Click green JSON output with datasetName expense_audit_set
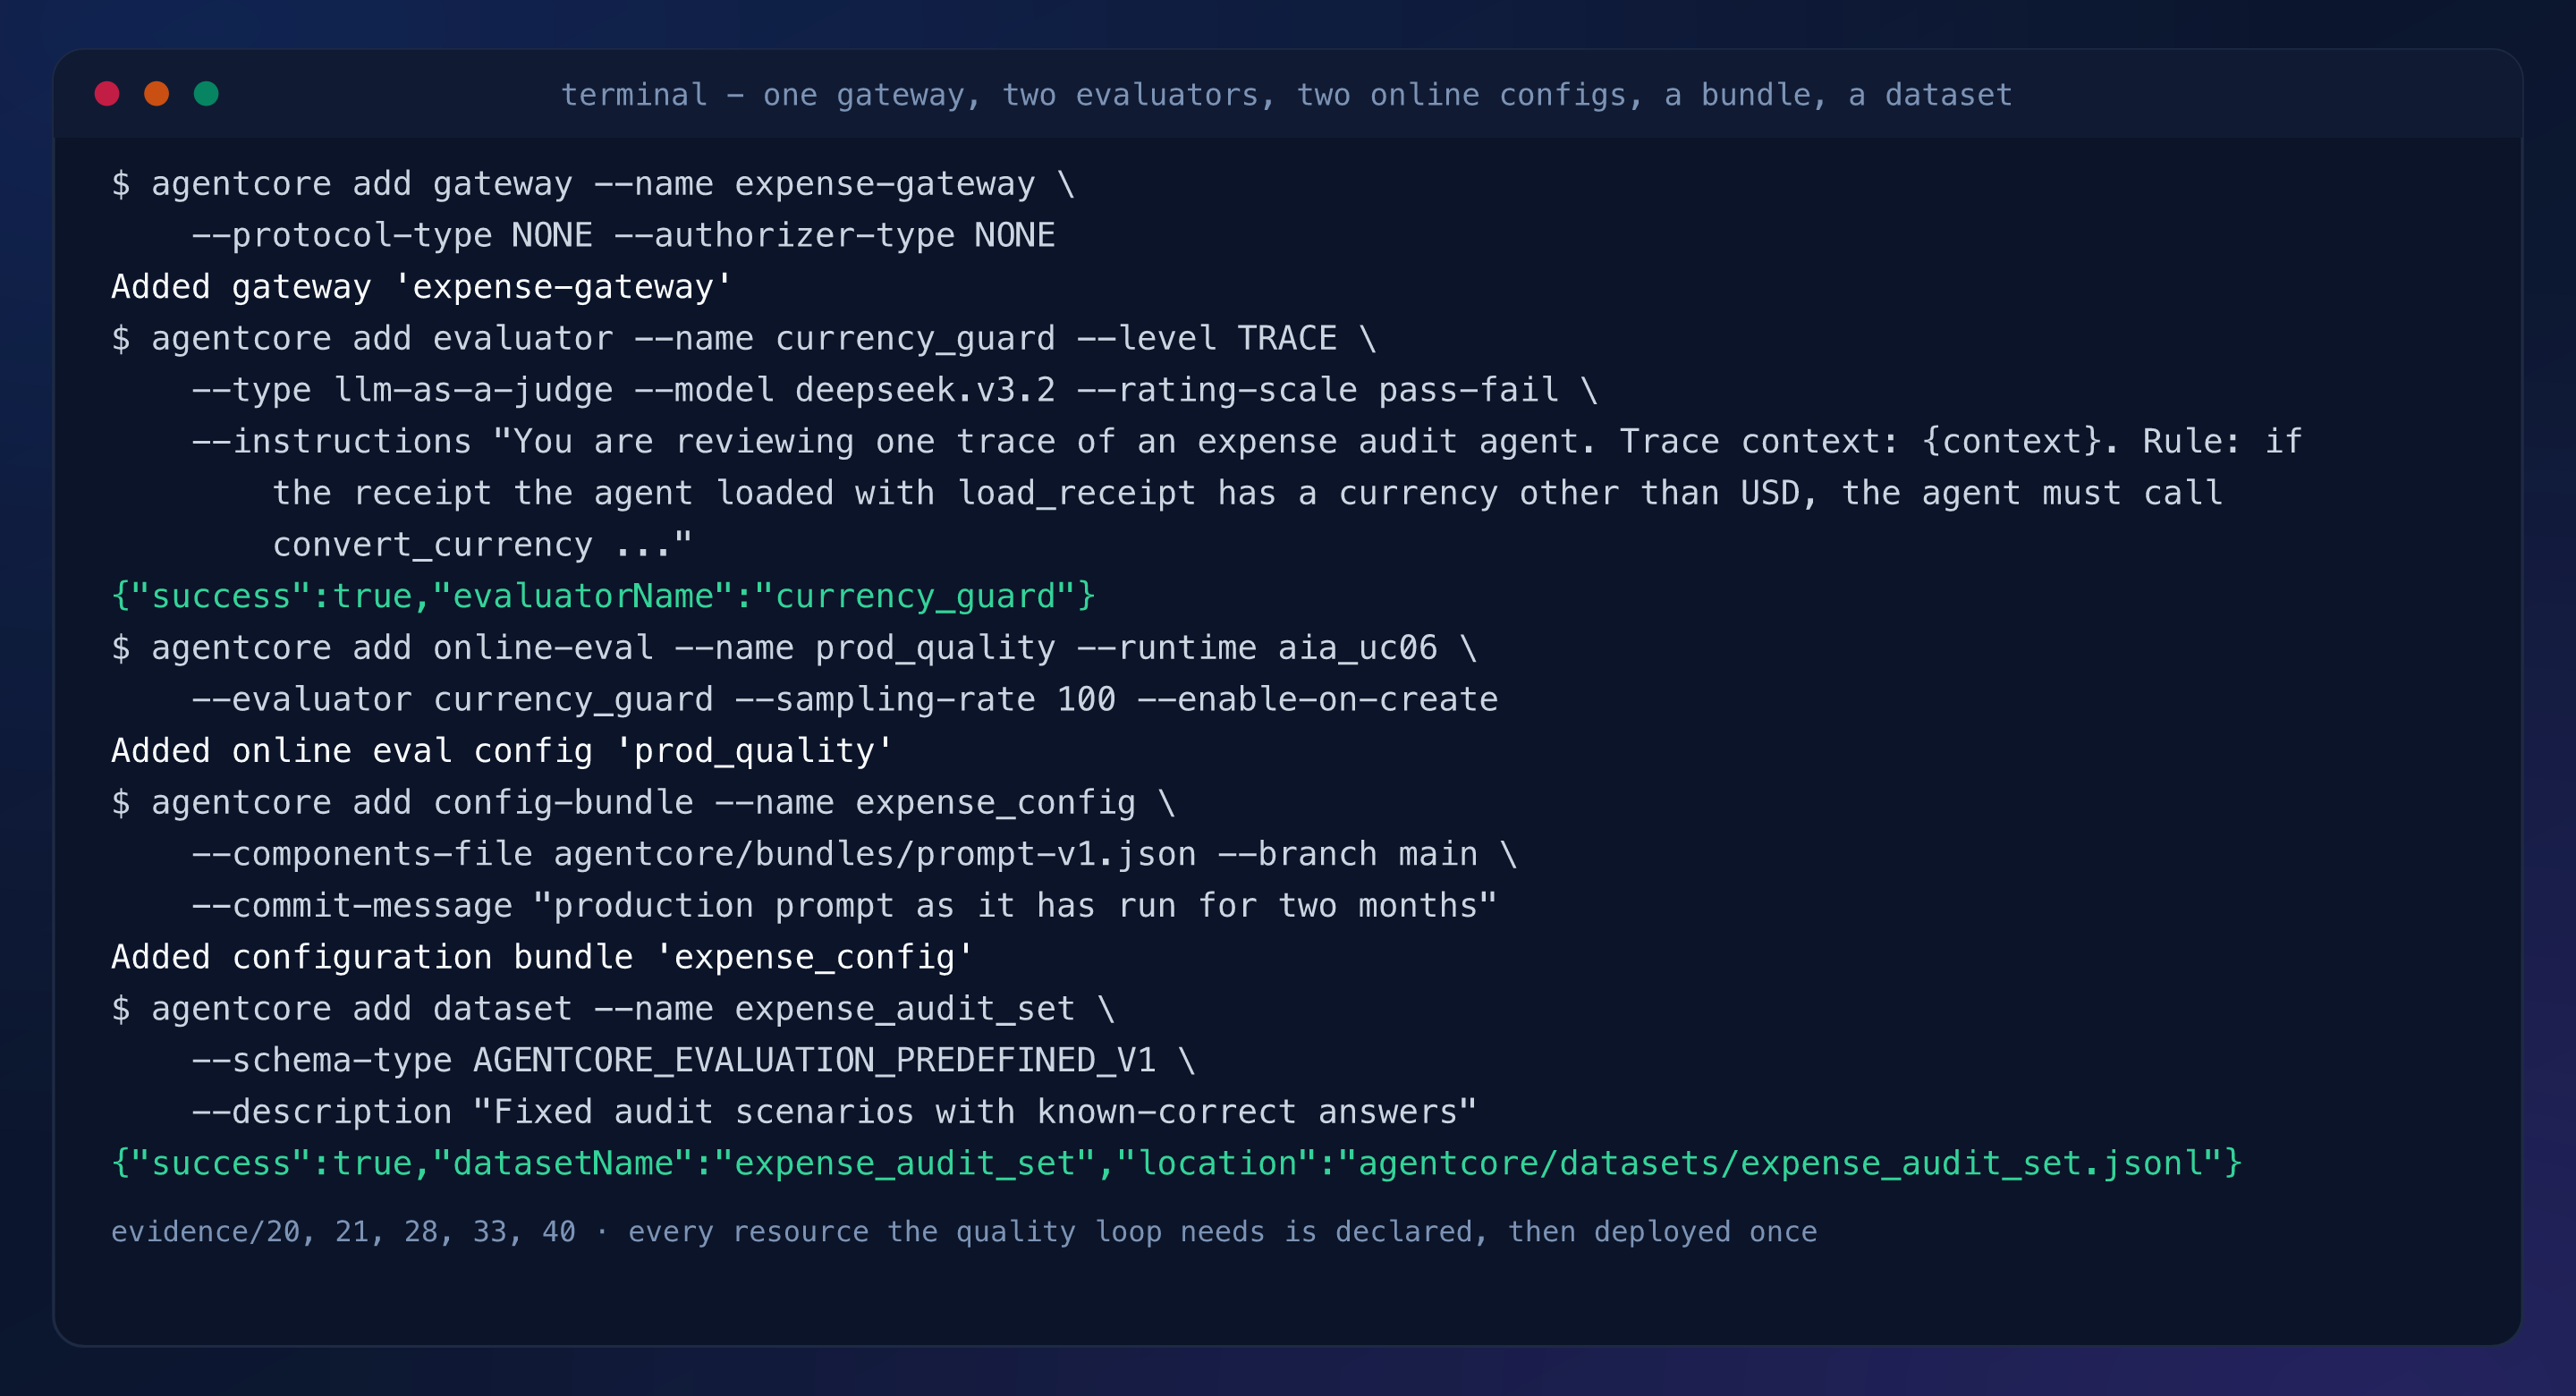Image resolution: width=2576 pixels, height=1396 pixels. coord(1177,1164)
